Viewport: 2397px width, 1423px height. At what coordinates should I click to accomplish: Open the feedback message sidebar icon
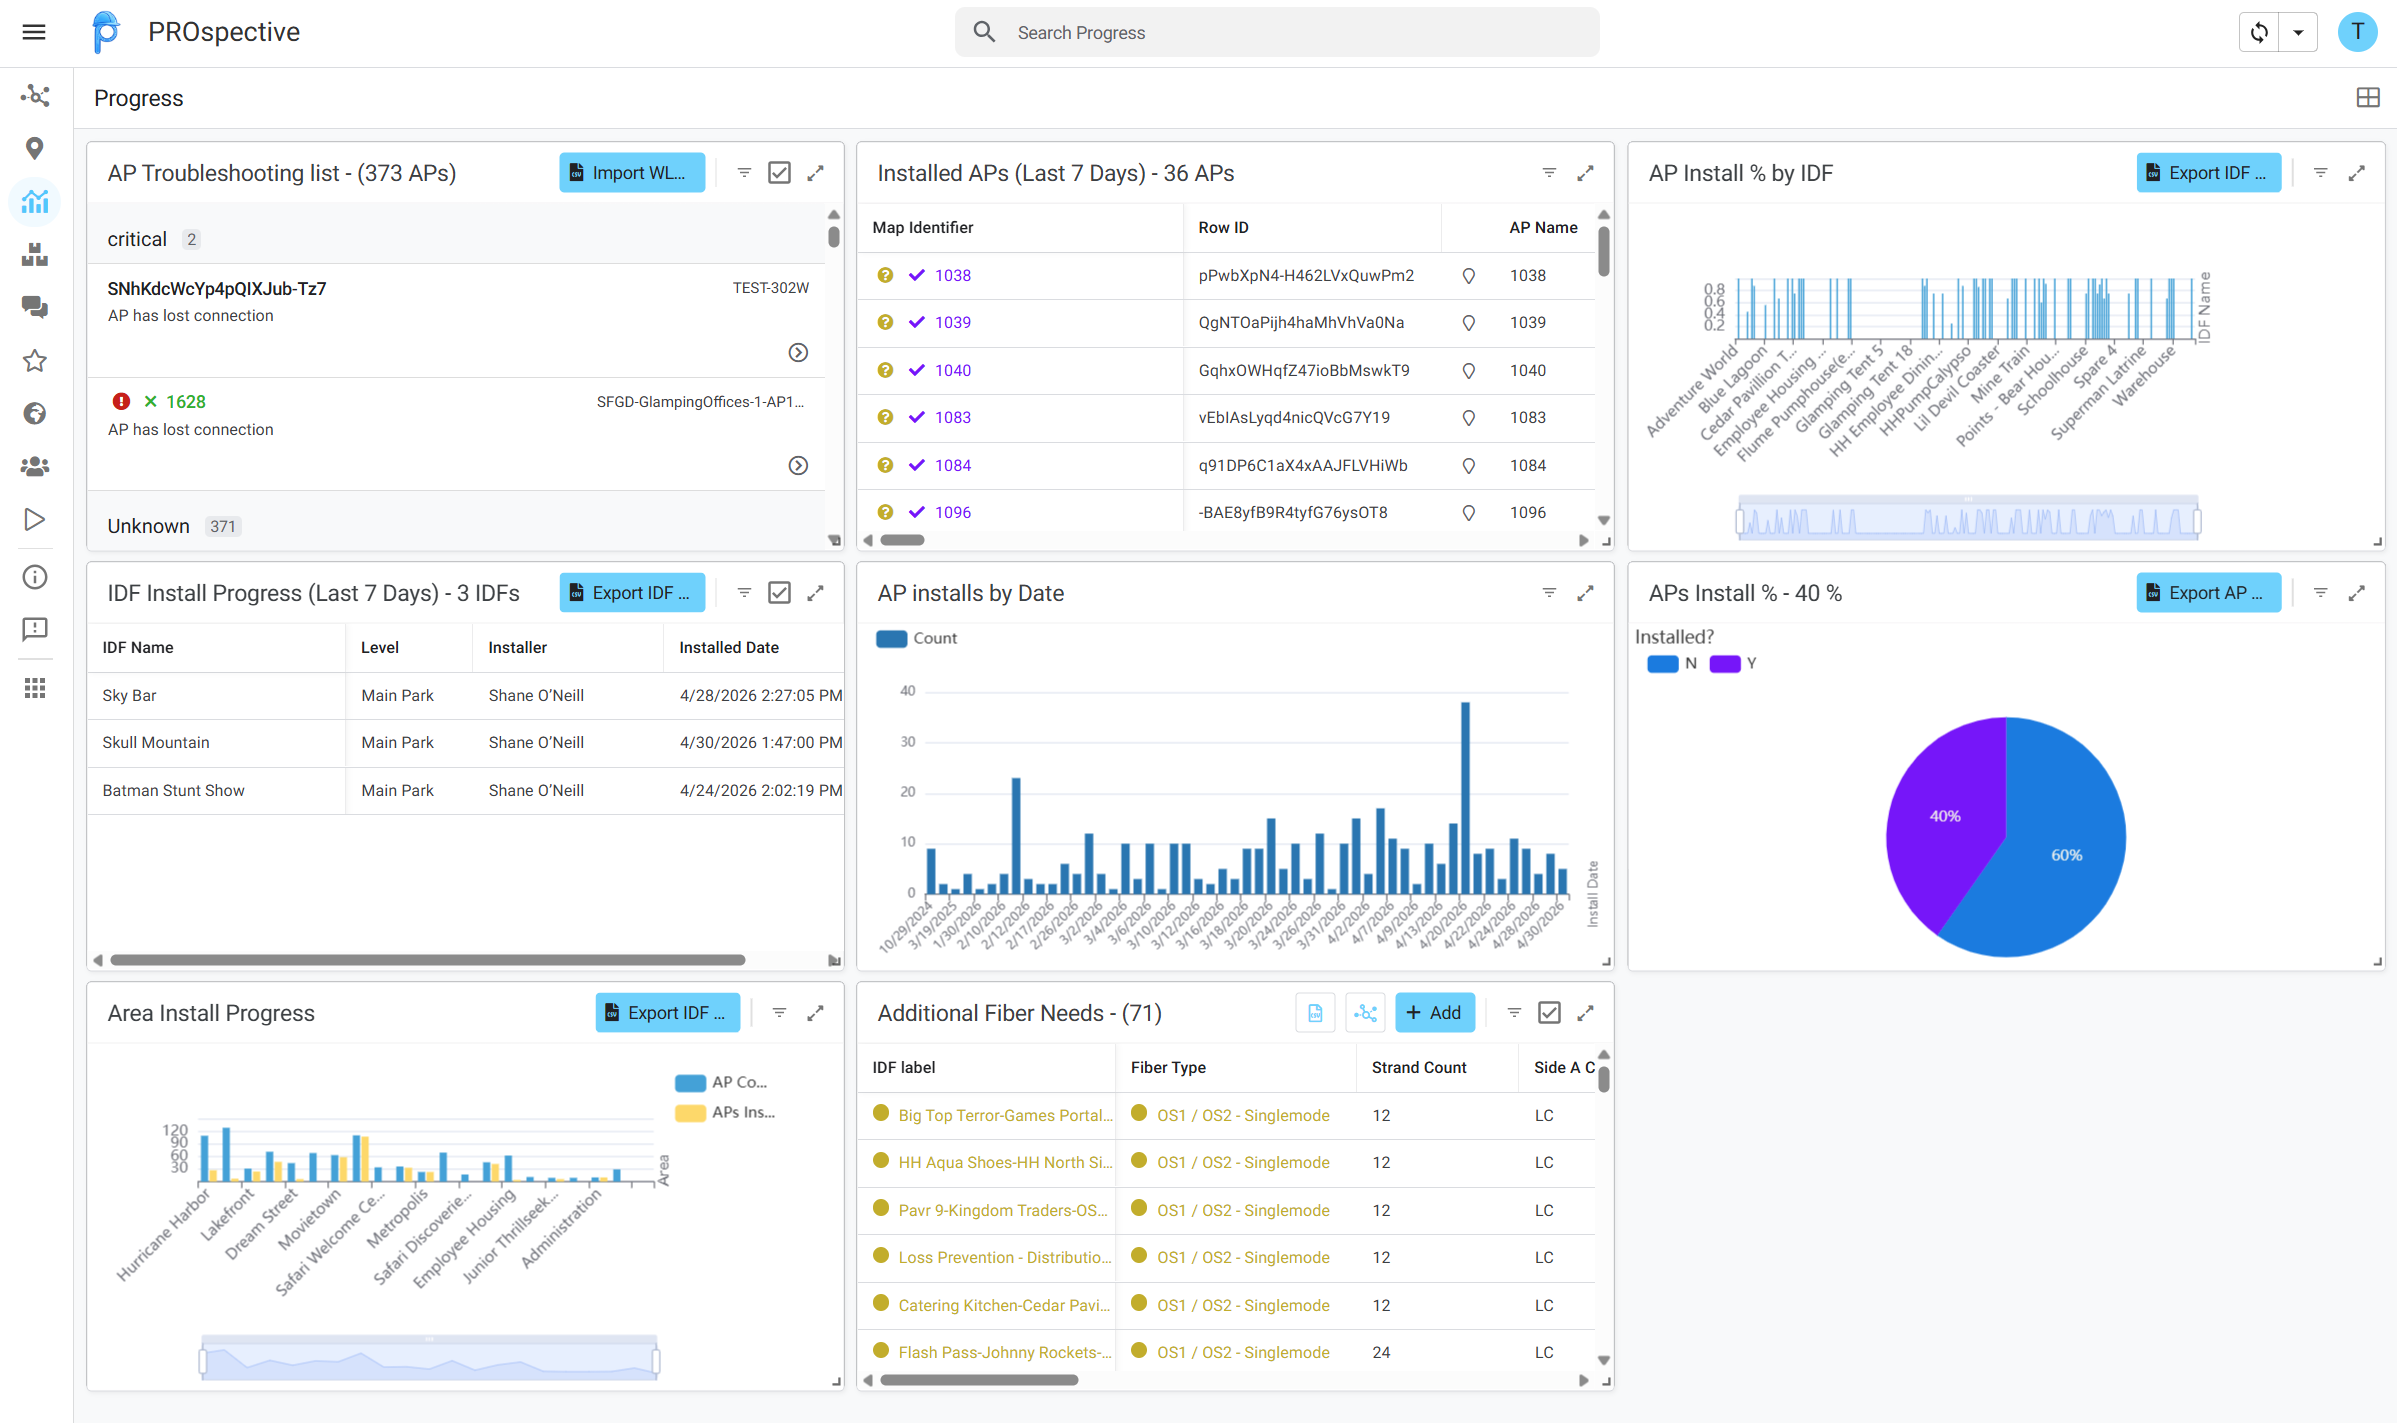35,629
